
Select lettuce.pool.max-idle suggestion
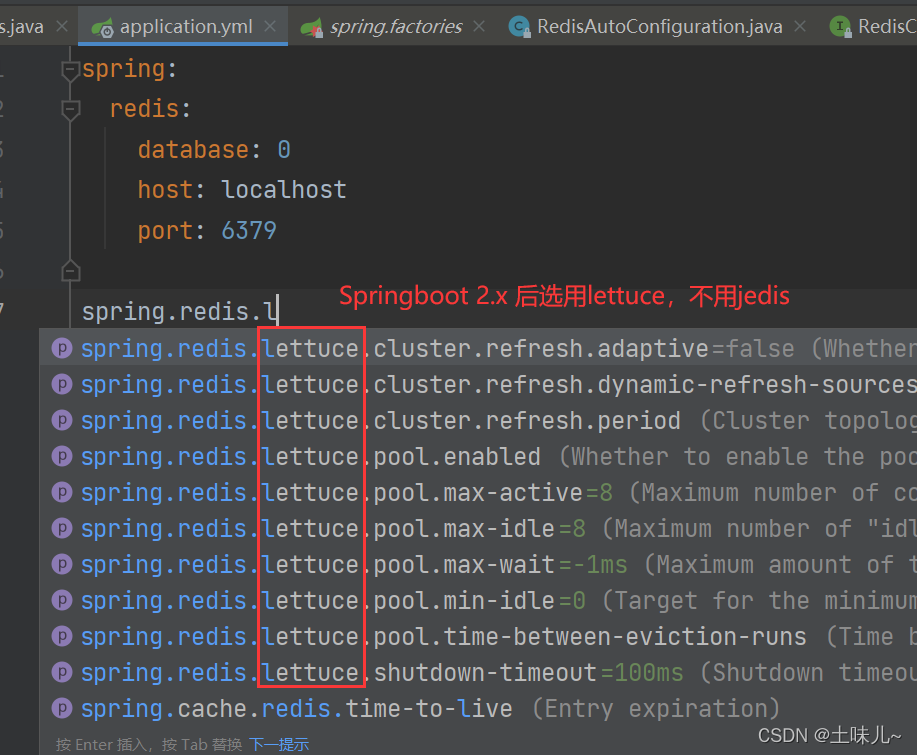pyautogui.click(x=478, y=529)
